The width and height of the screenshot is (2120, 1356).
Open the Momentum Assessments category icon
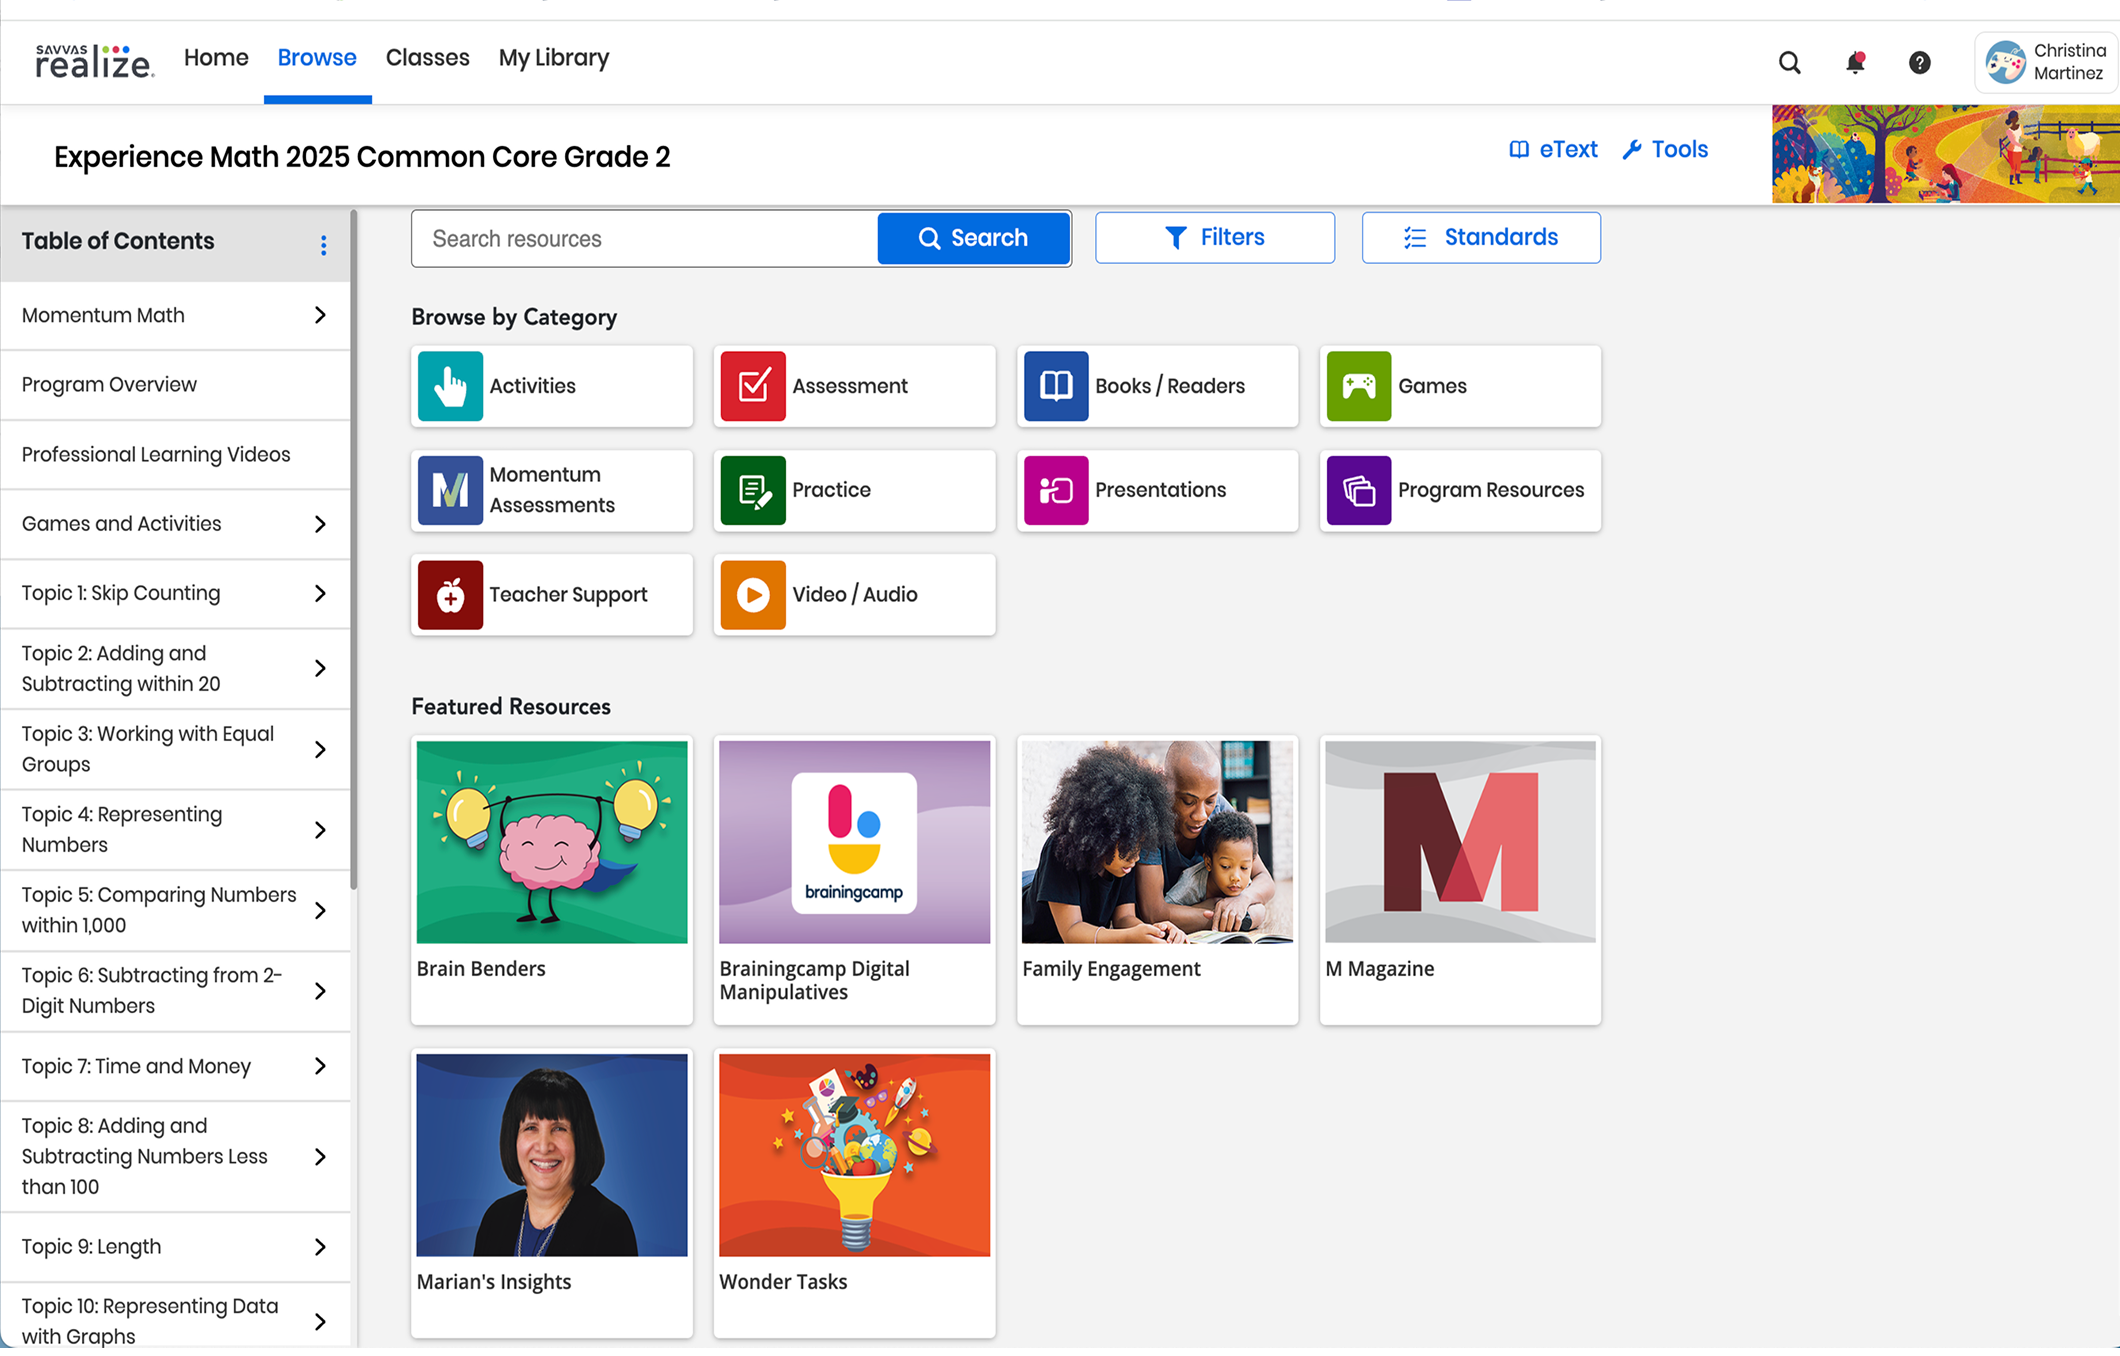point(450,490)
